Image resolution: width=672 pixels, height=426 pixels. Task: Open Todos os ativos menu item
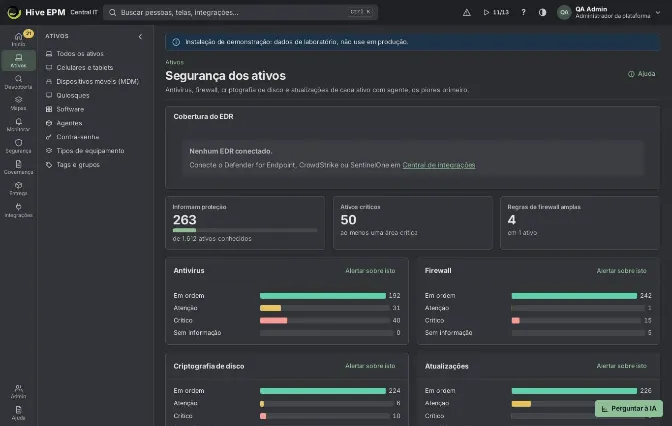click(x=95, y=54)
